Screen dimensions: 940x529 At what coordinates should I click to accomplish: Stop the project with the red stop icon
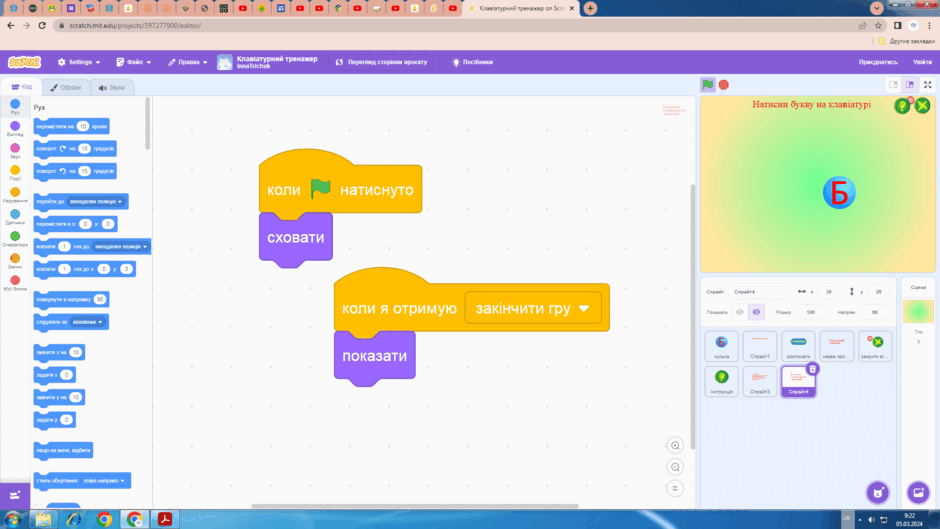pos(724,85)
